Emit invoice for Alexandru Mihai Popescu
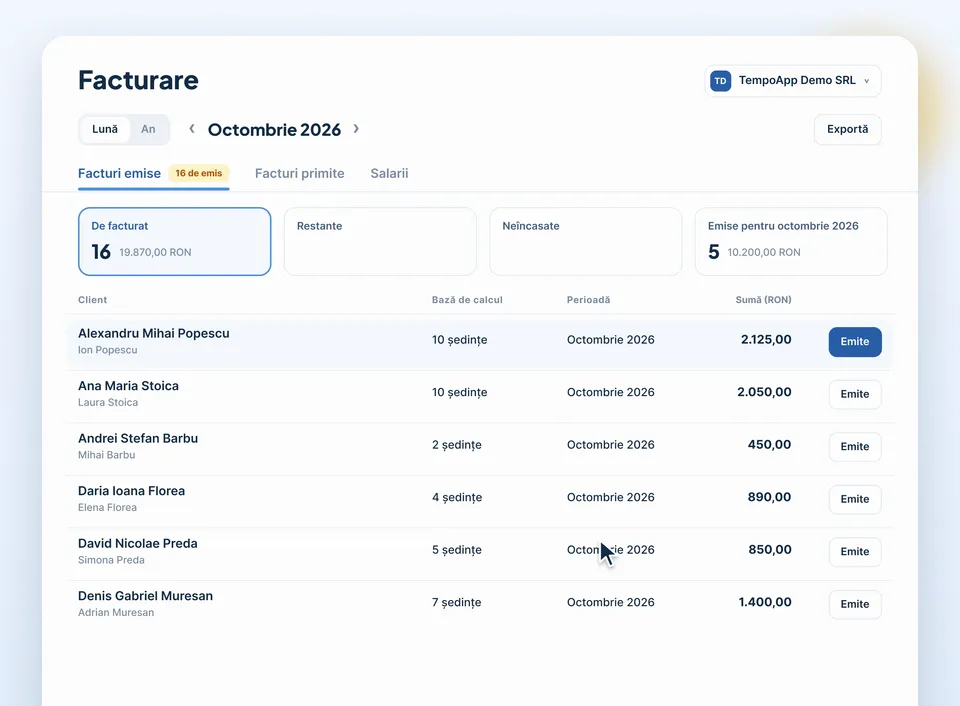The height and width of the screenshot is (706, 960). click(x=855, y=342)
